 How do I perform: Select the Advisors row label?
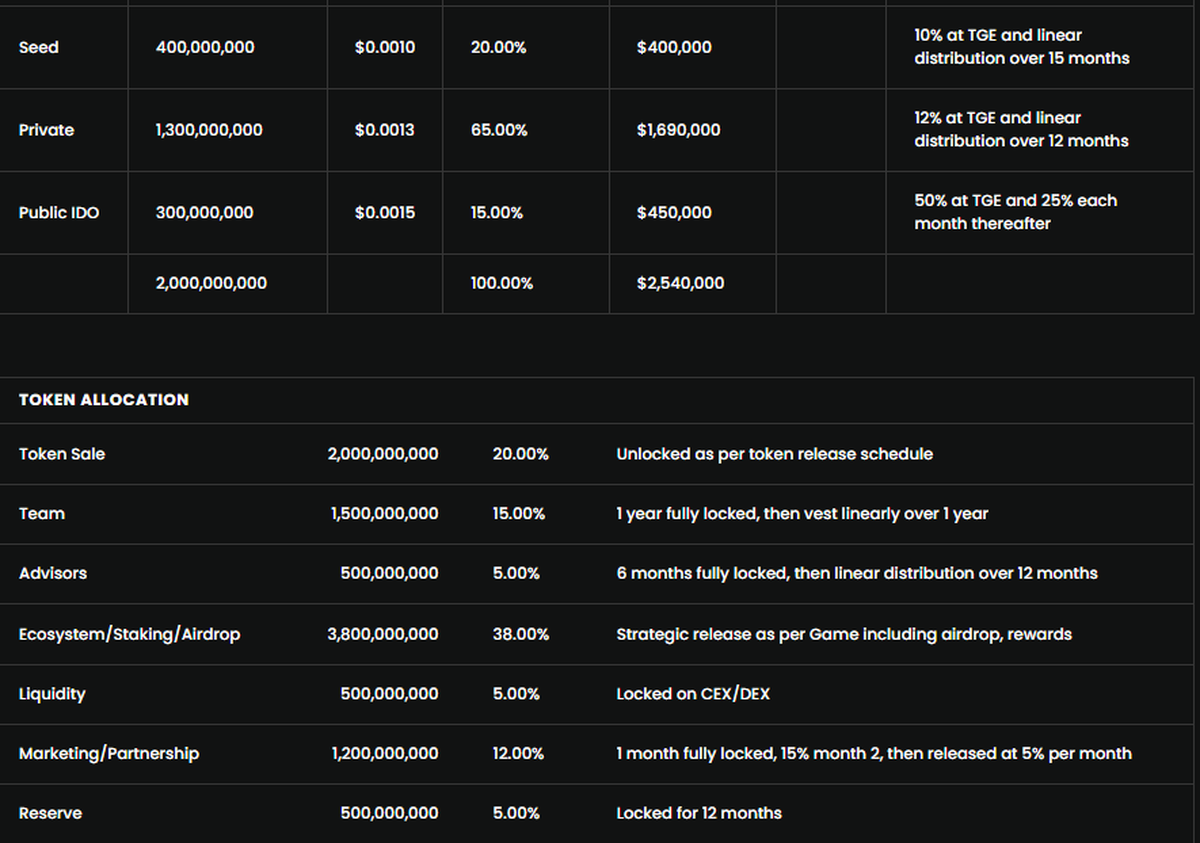pos(53,573)
